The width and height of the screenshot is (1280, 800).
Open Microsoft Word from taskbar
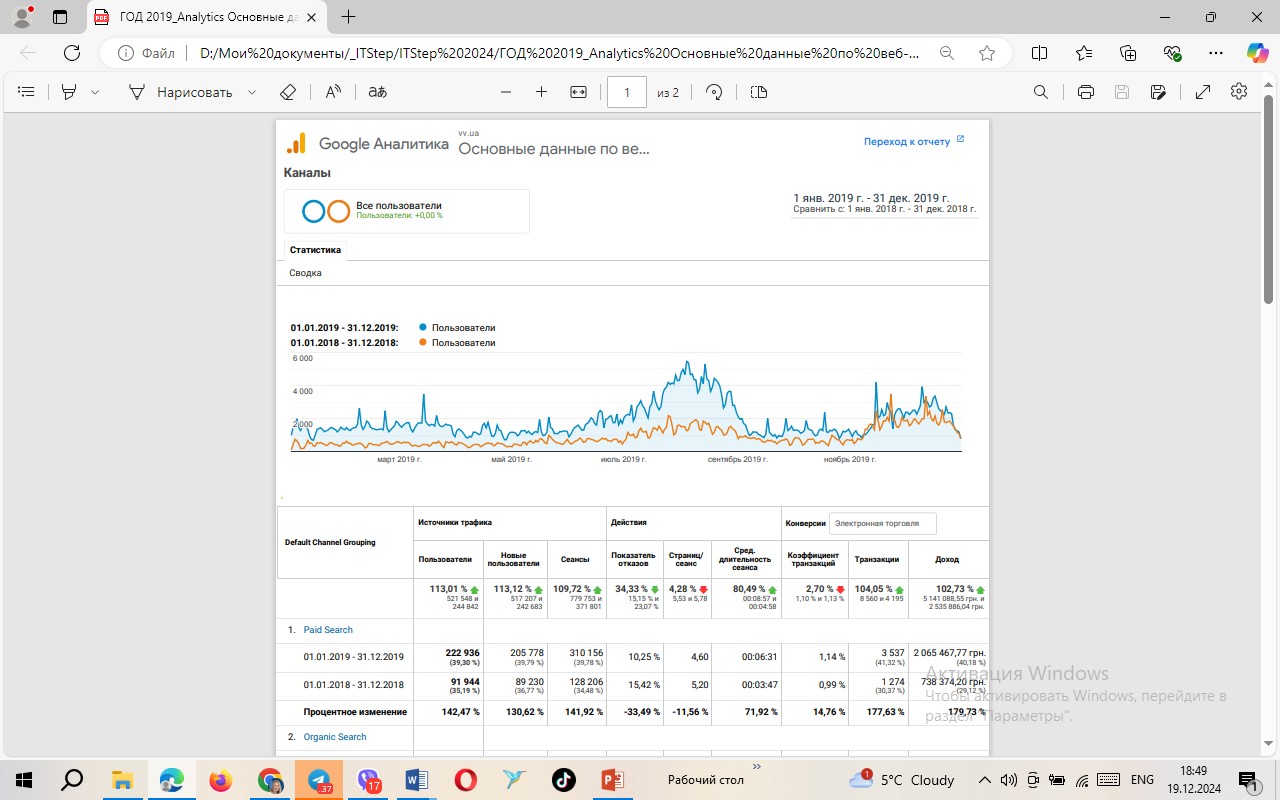pos(417,780)
